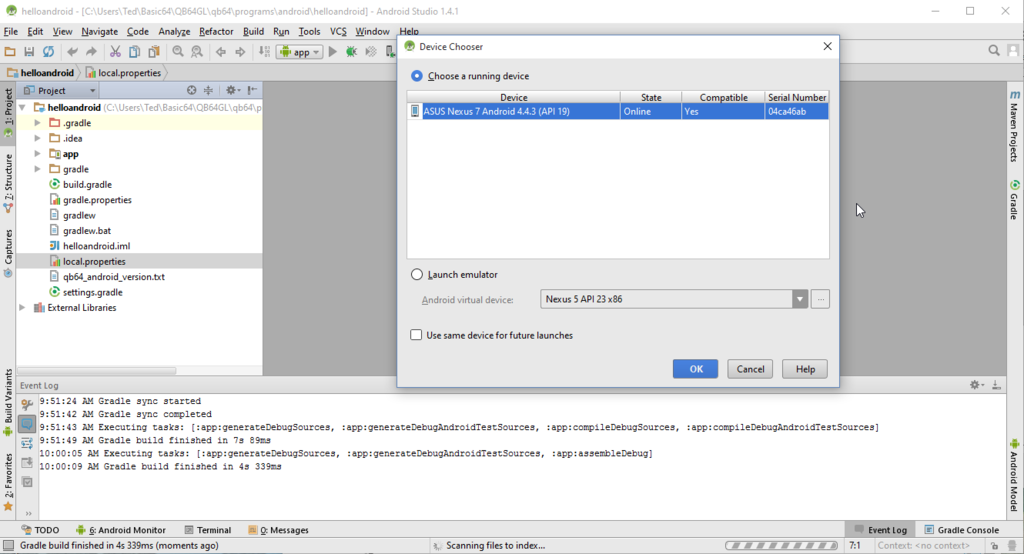Select the 'Launch emulator' radio button
Screen dimensions: 1024x554
[417, 275]
